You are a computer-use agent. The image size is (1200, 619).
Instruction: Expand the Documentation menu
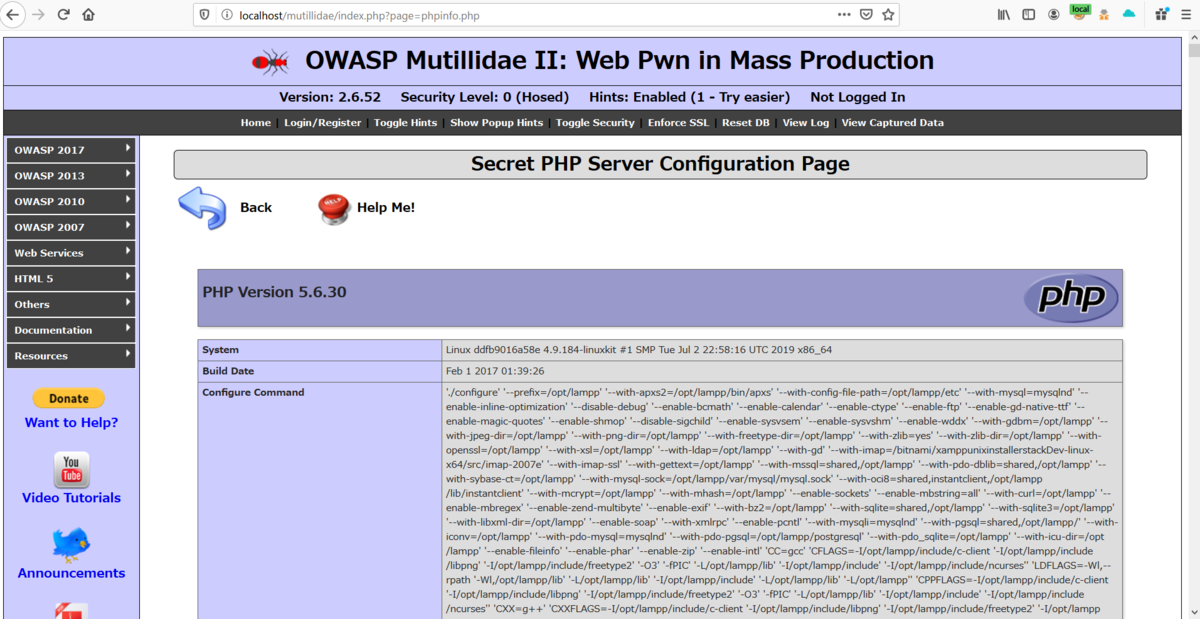pos(71,330)
